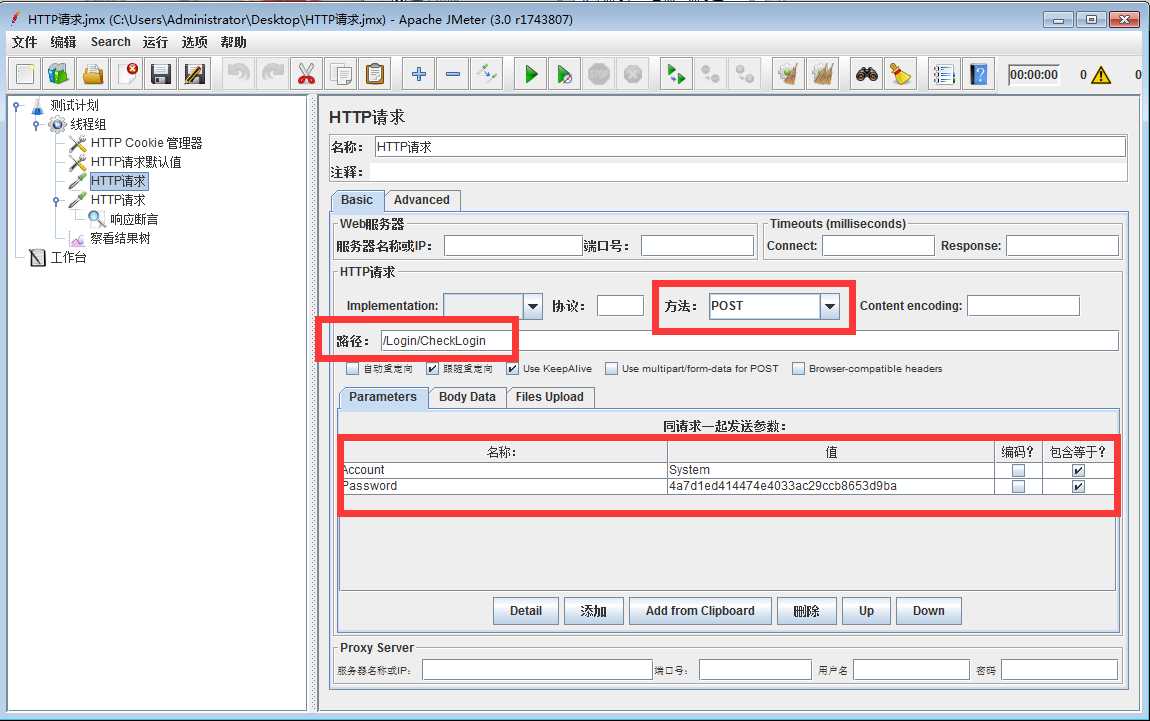Start remote engines icon
1150x721 pixels.
675,74
